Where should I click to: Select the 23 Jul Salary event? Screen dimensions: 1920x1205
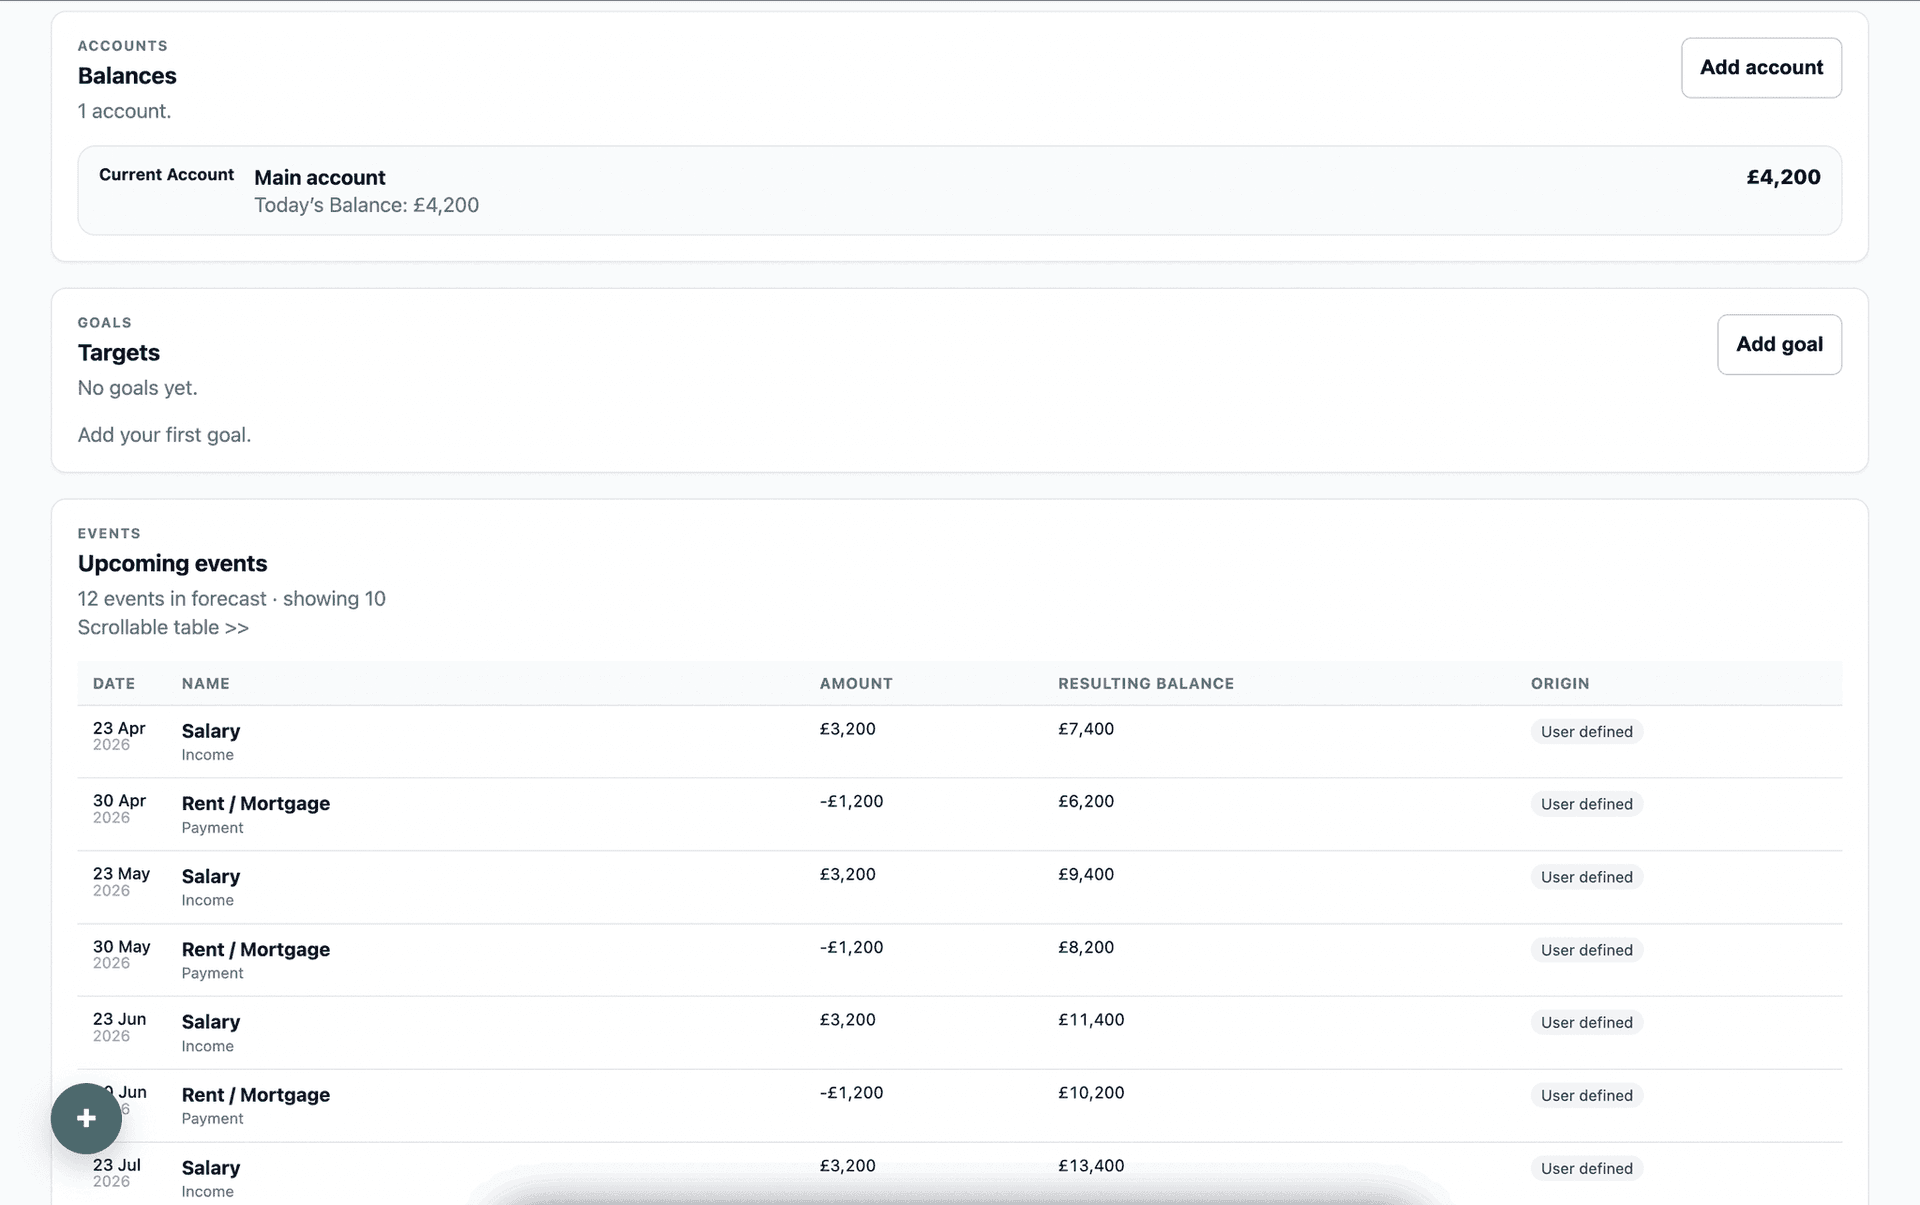pyautogui.click(x=959, y=1174)
